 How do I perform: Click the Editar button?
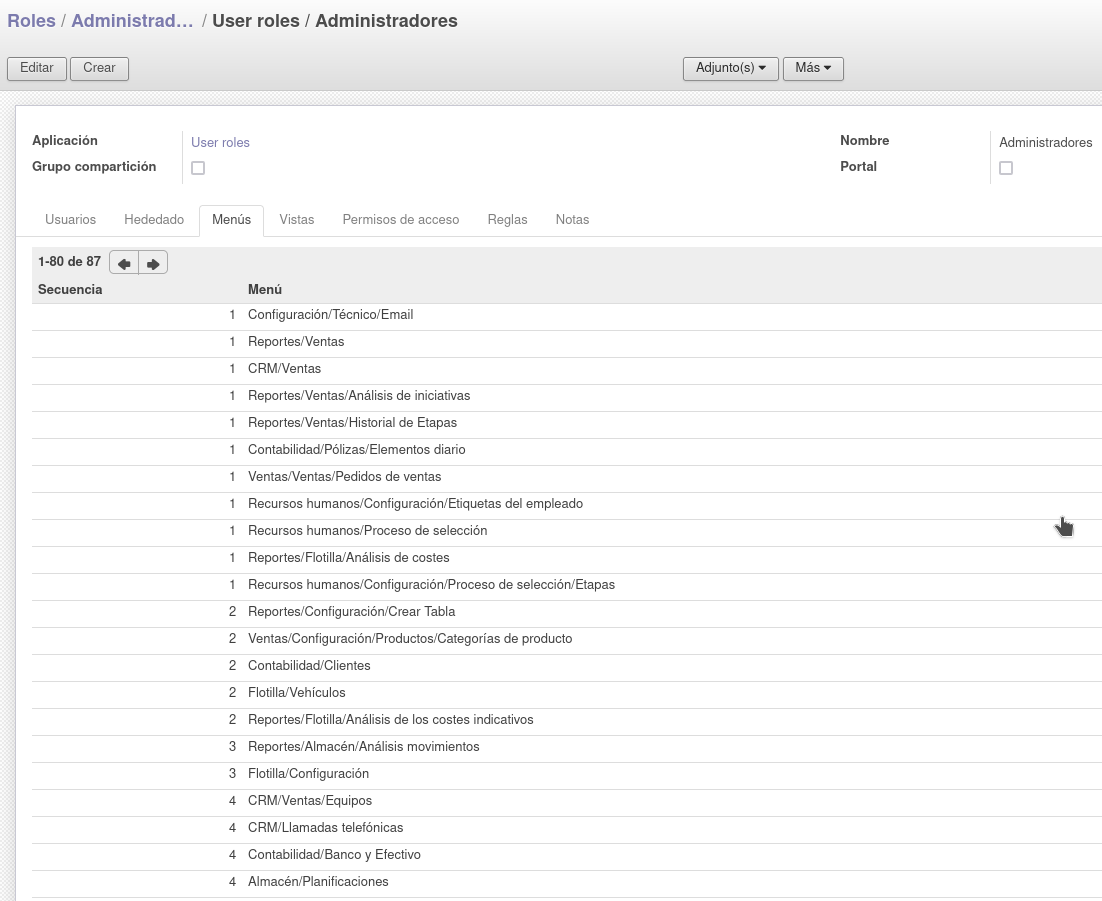pyautogui.click(x=37, y=68)
